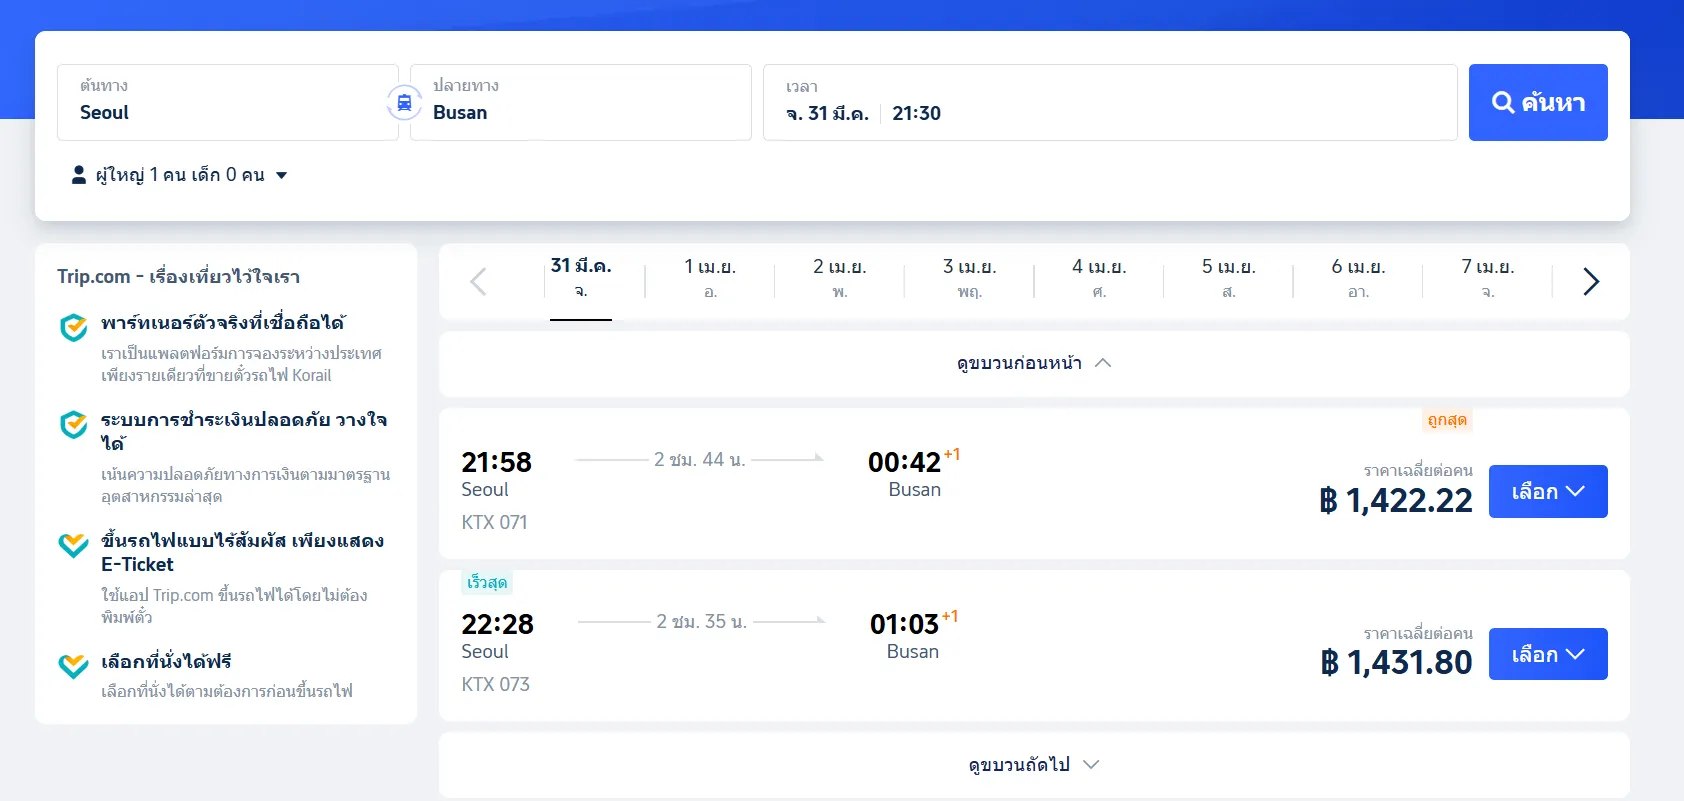The height and width of the screenshot is (801, 1684).
Task: Click the secure payment shield icon
Action: (x=72, y=425)
